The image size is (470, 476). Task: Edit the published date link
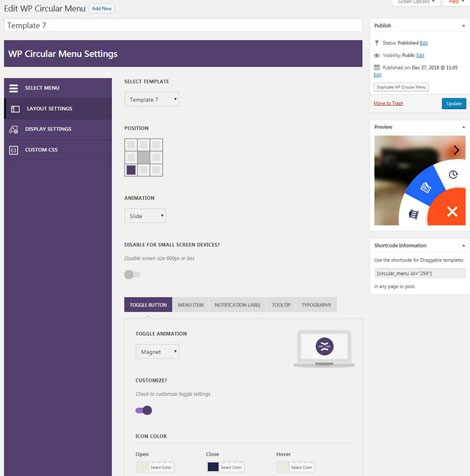[x=377, y=75]
